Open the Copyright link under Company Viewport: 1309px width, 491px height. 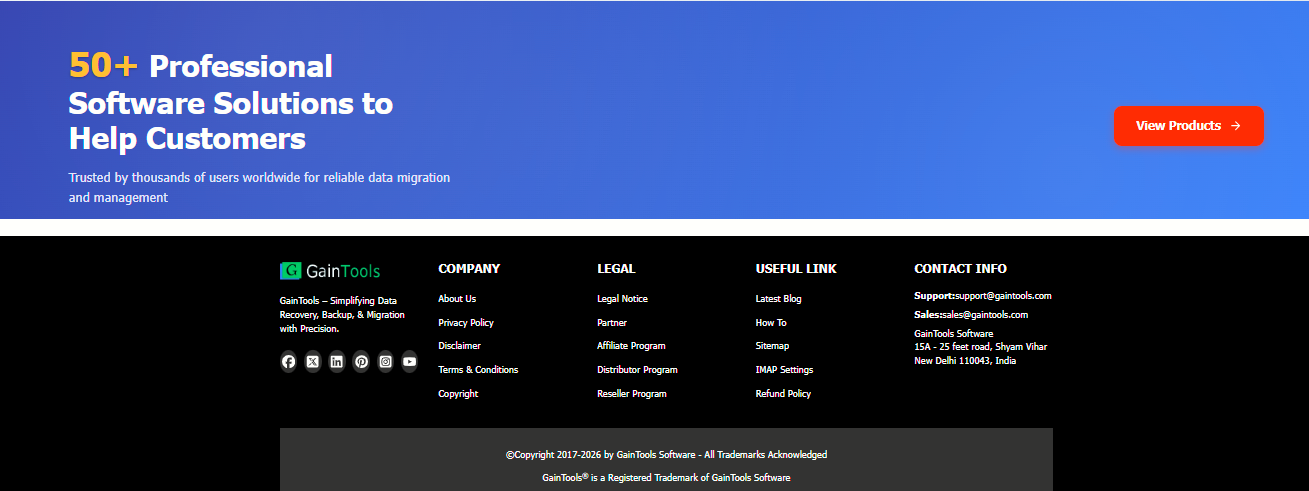pos(458,394)
